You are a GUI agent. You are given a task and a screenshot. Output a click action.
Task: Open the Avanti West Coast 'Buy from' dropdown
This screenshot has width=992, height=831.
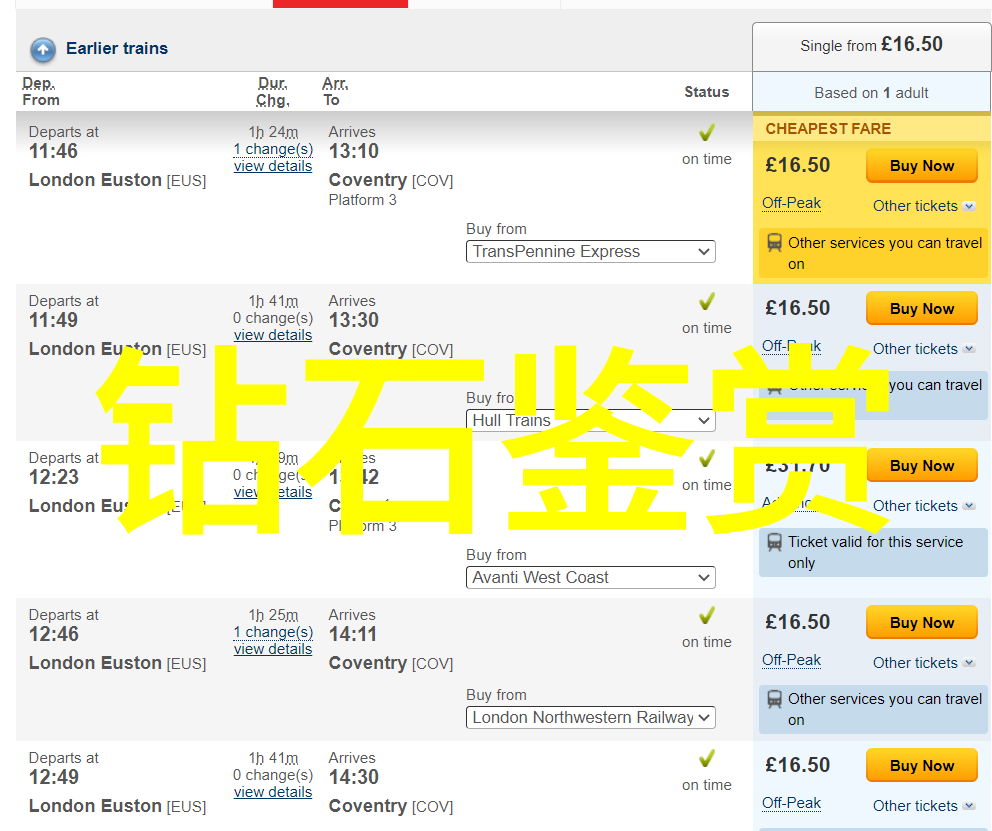[590, 577]
